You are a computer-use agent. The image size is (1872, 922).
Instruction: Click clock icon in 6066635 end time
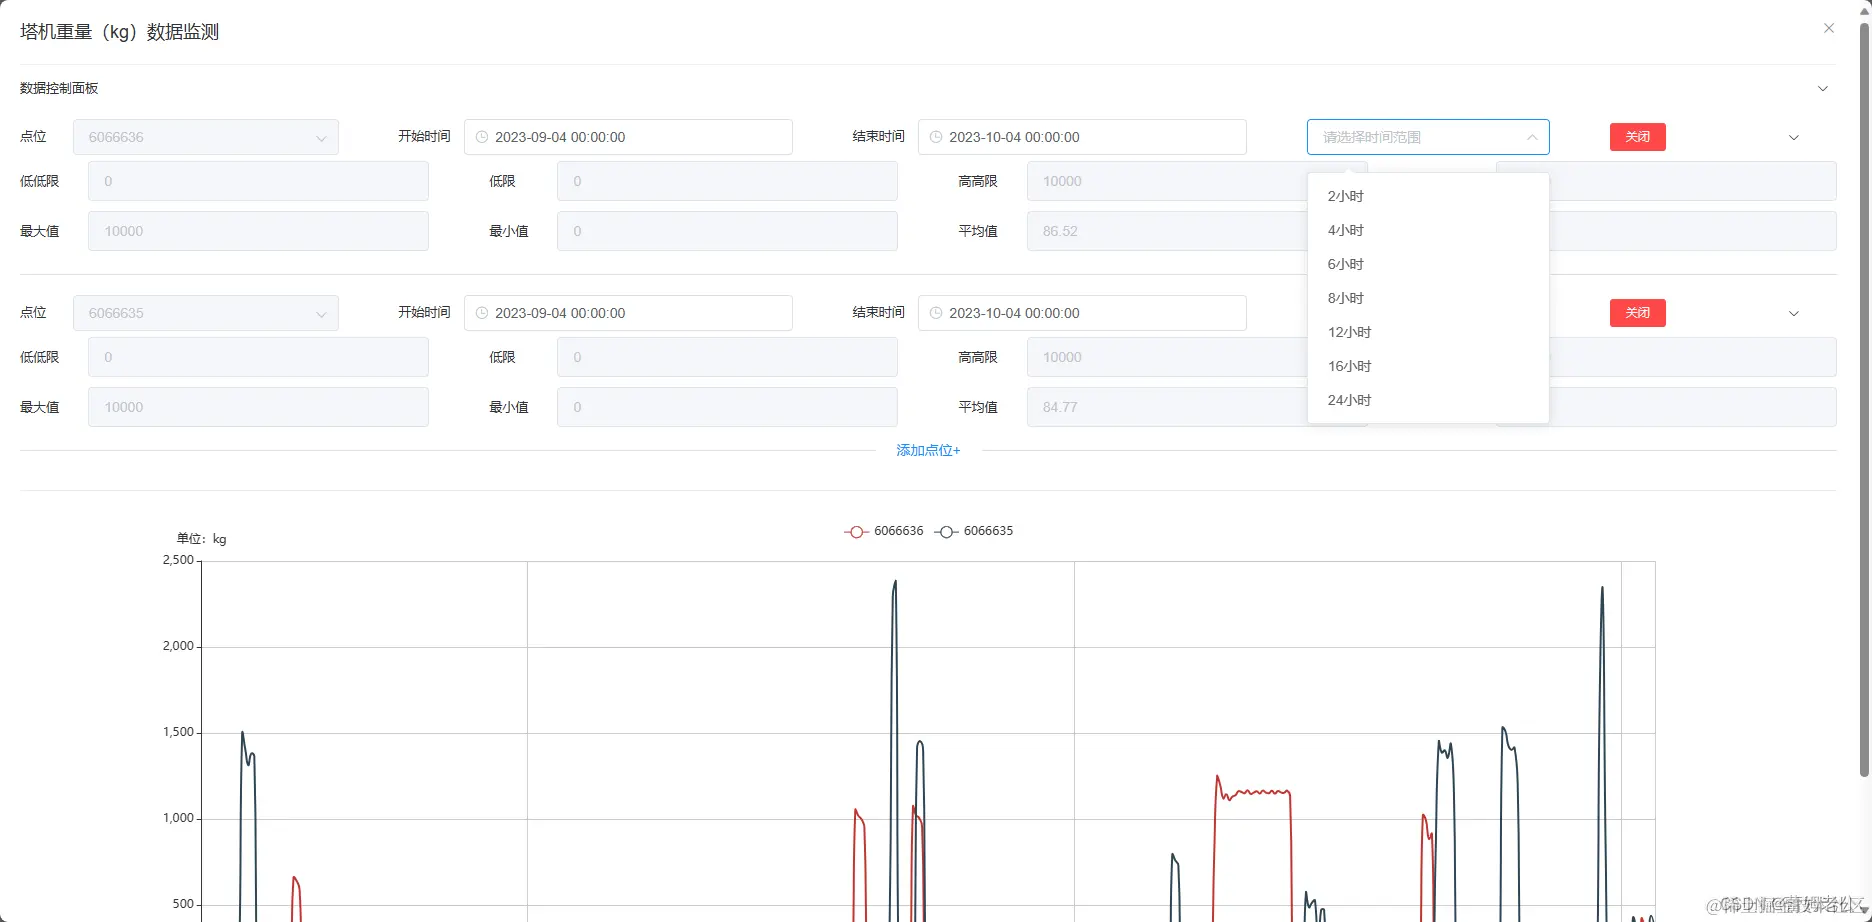[936, 313]
